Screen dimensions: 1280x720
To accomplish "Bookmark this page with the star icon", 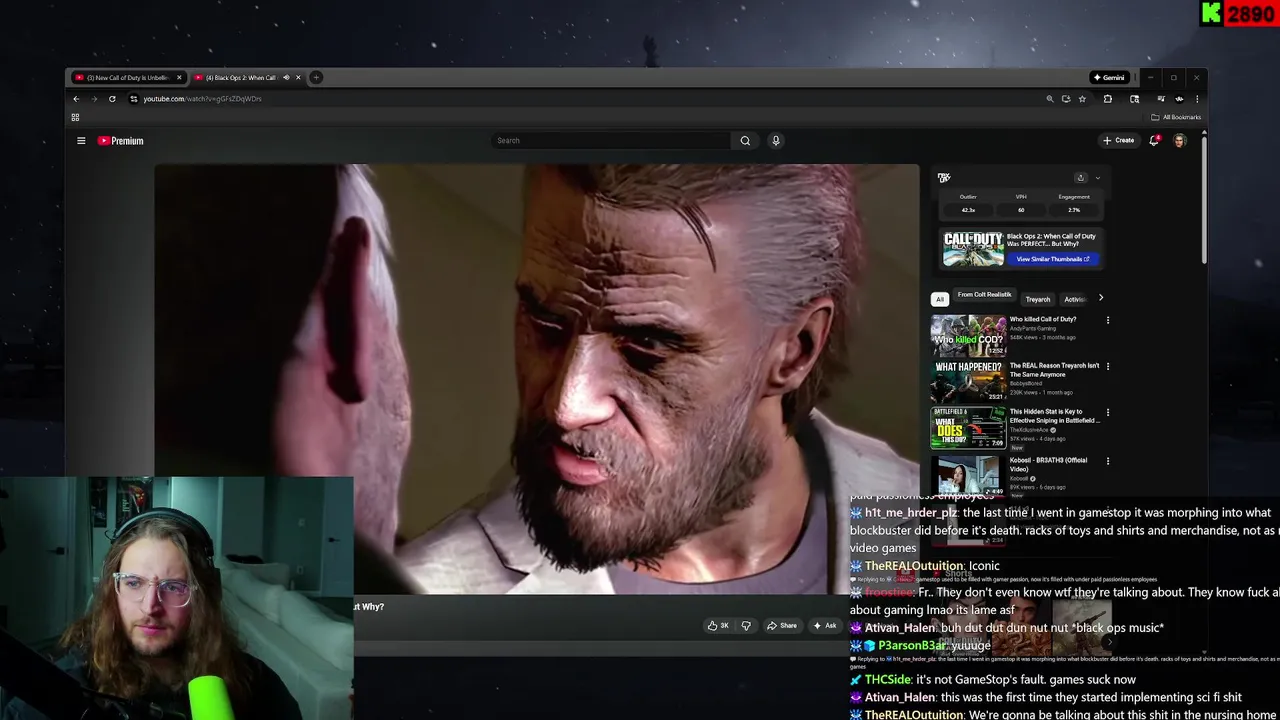I will click(x=1082, y=99).
